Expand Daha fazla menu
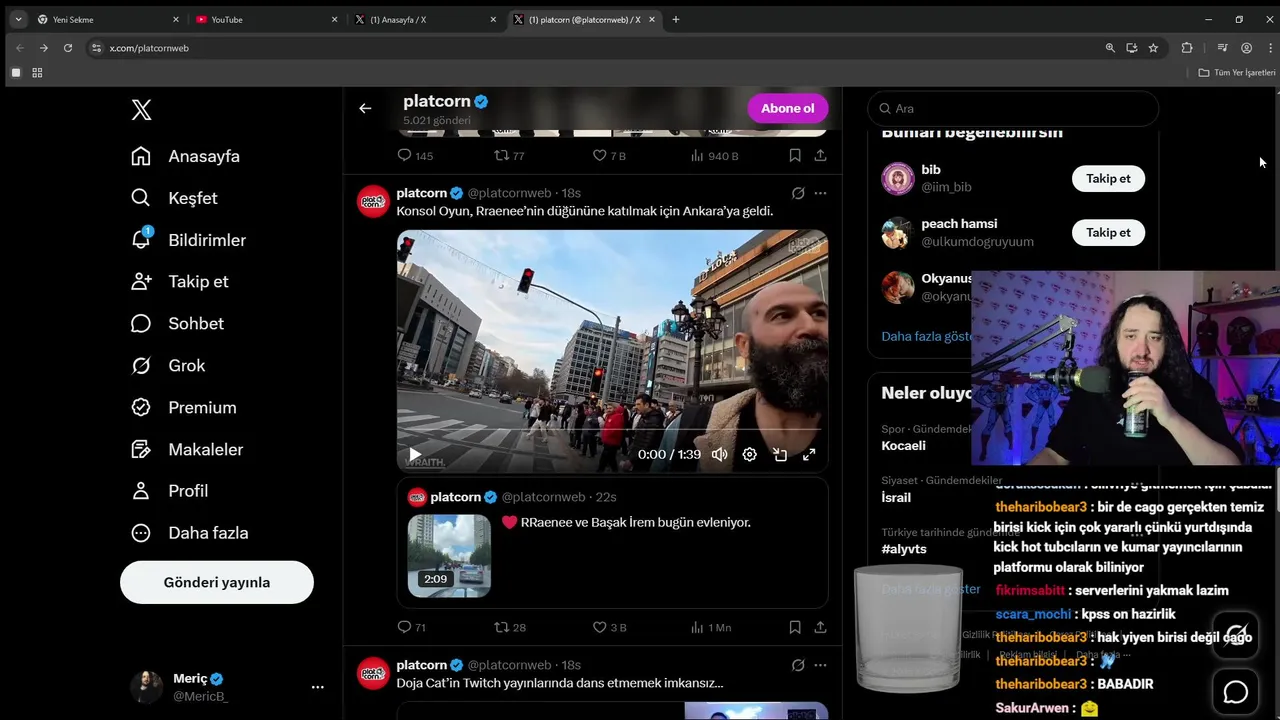The image size is (1280, 720). 190,532
